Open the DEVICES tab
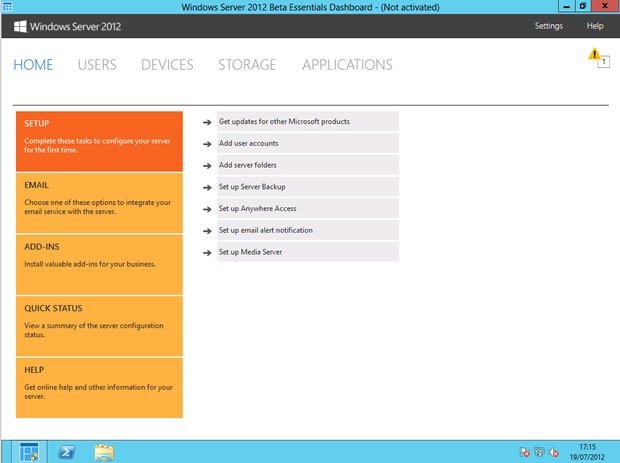620x463 pixels. [167, 64]
